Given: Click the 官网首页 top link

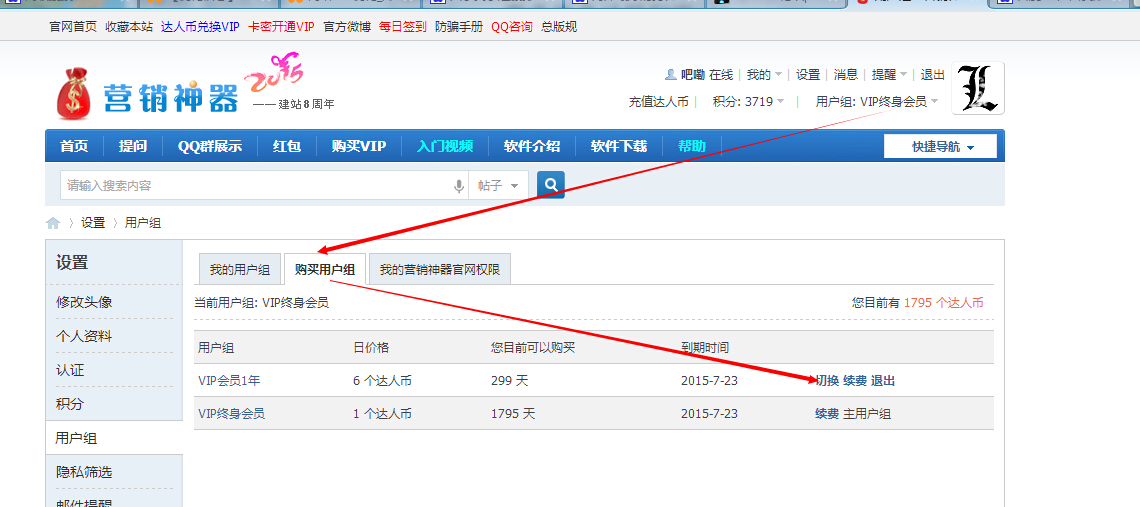Looking at the screenshot, I should [73, 27].
